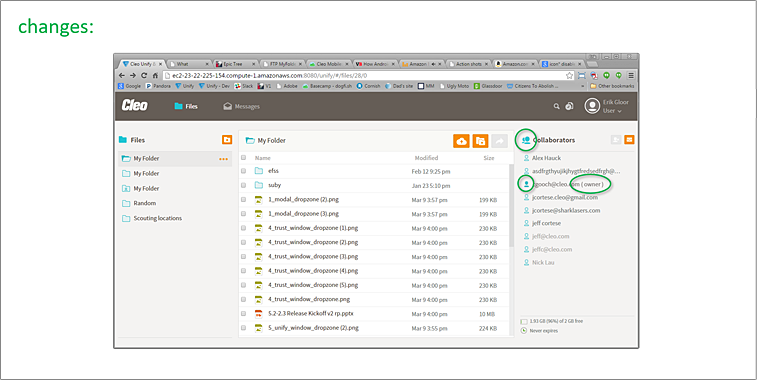Click the orange cloud upload button
The image size is (757, 380).
(x=461, y=141)
